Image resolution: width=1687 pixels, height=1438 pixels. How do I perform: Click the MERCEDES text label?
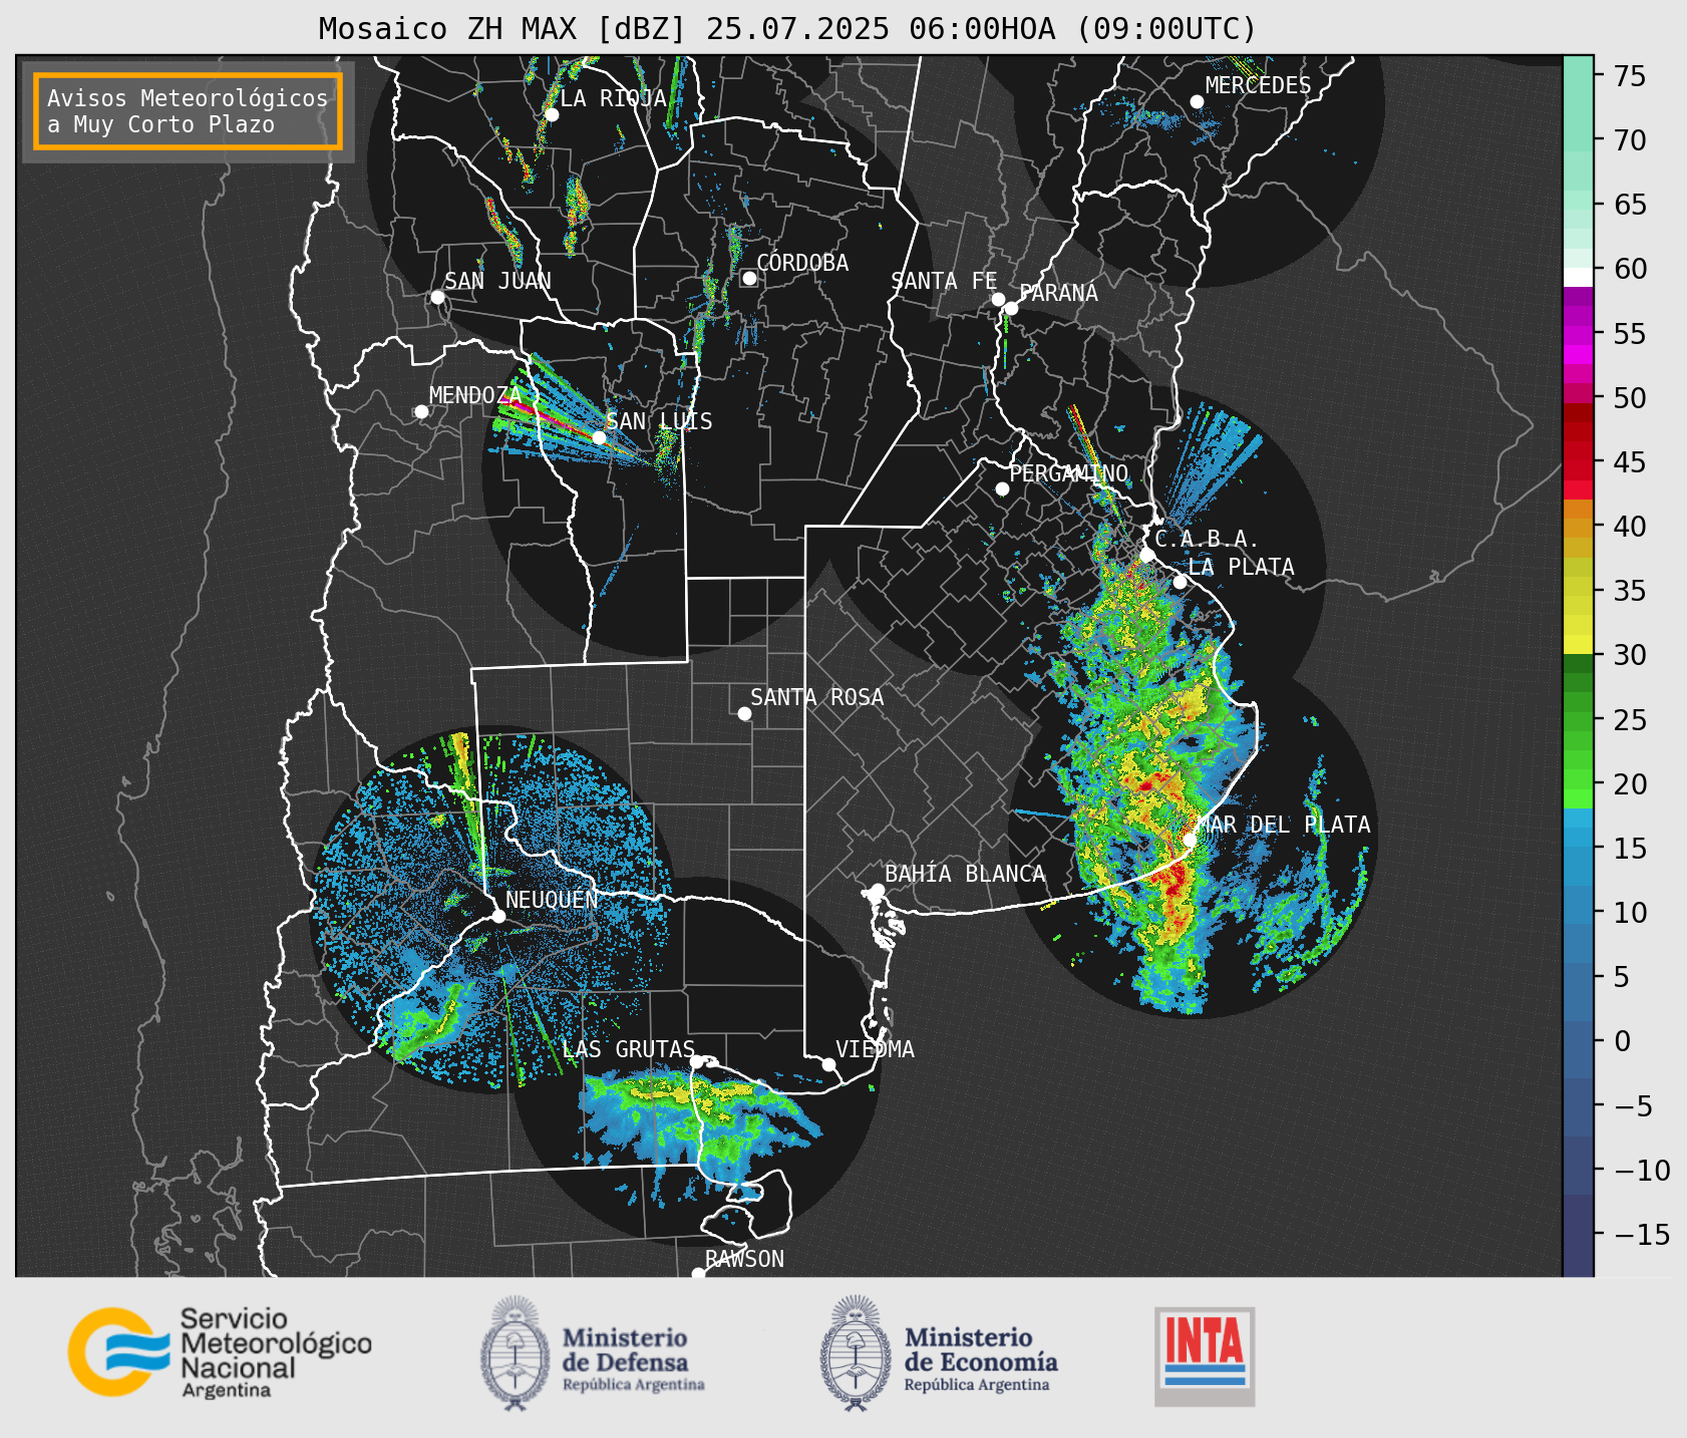1258,86
